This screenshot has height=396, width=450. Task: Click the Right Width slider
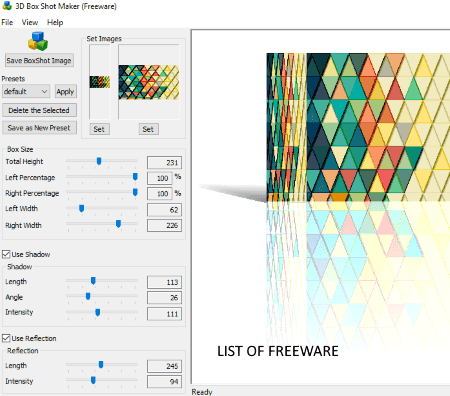click(x=102, y=224)
